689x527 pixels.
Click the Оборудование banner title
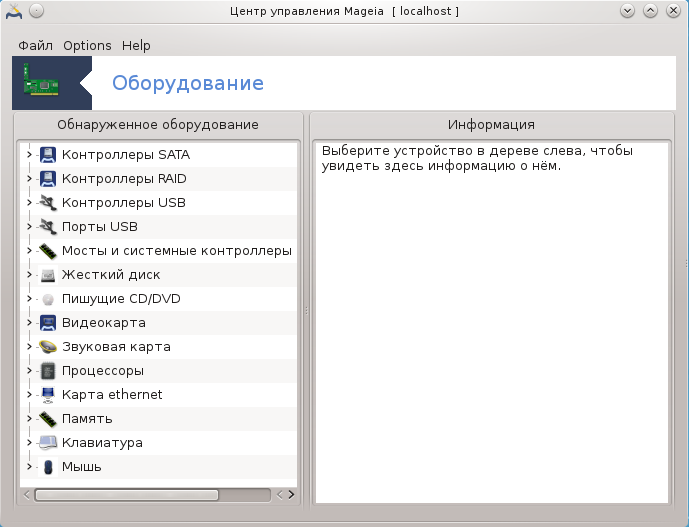point(188,83)
